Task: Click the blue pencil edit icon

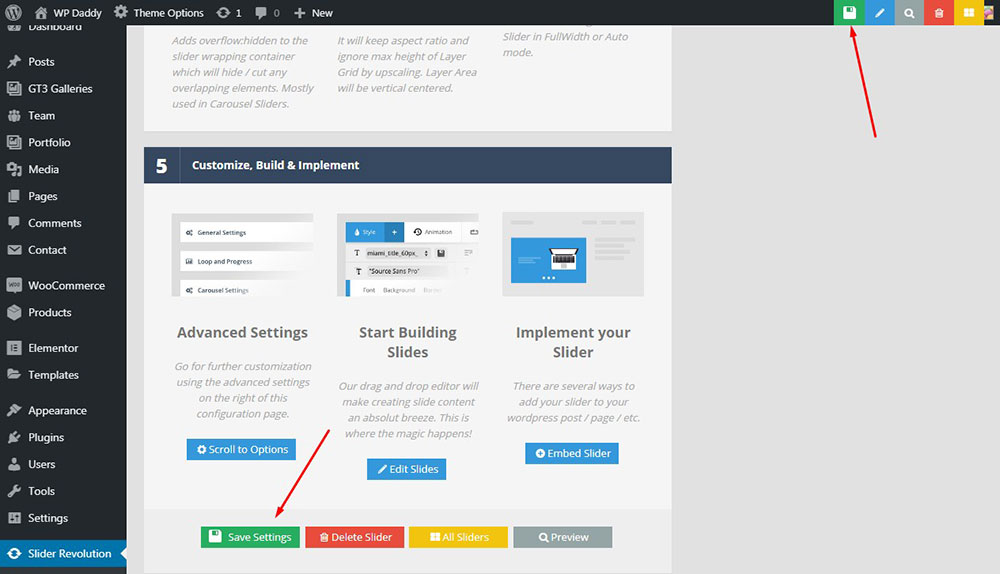Action: 879,13
